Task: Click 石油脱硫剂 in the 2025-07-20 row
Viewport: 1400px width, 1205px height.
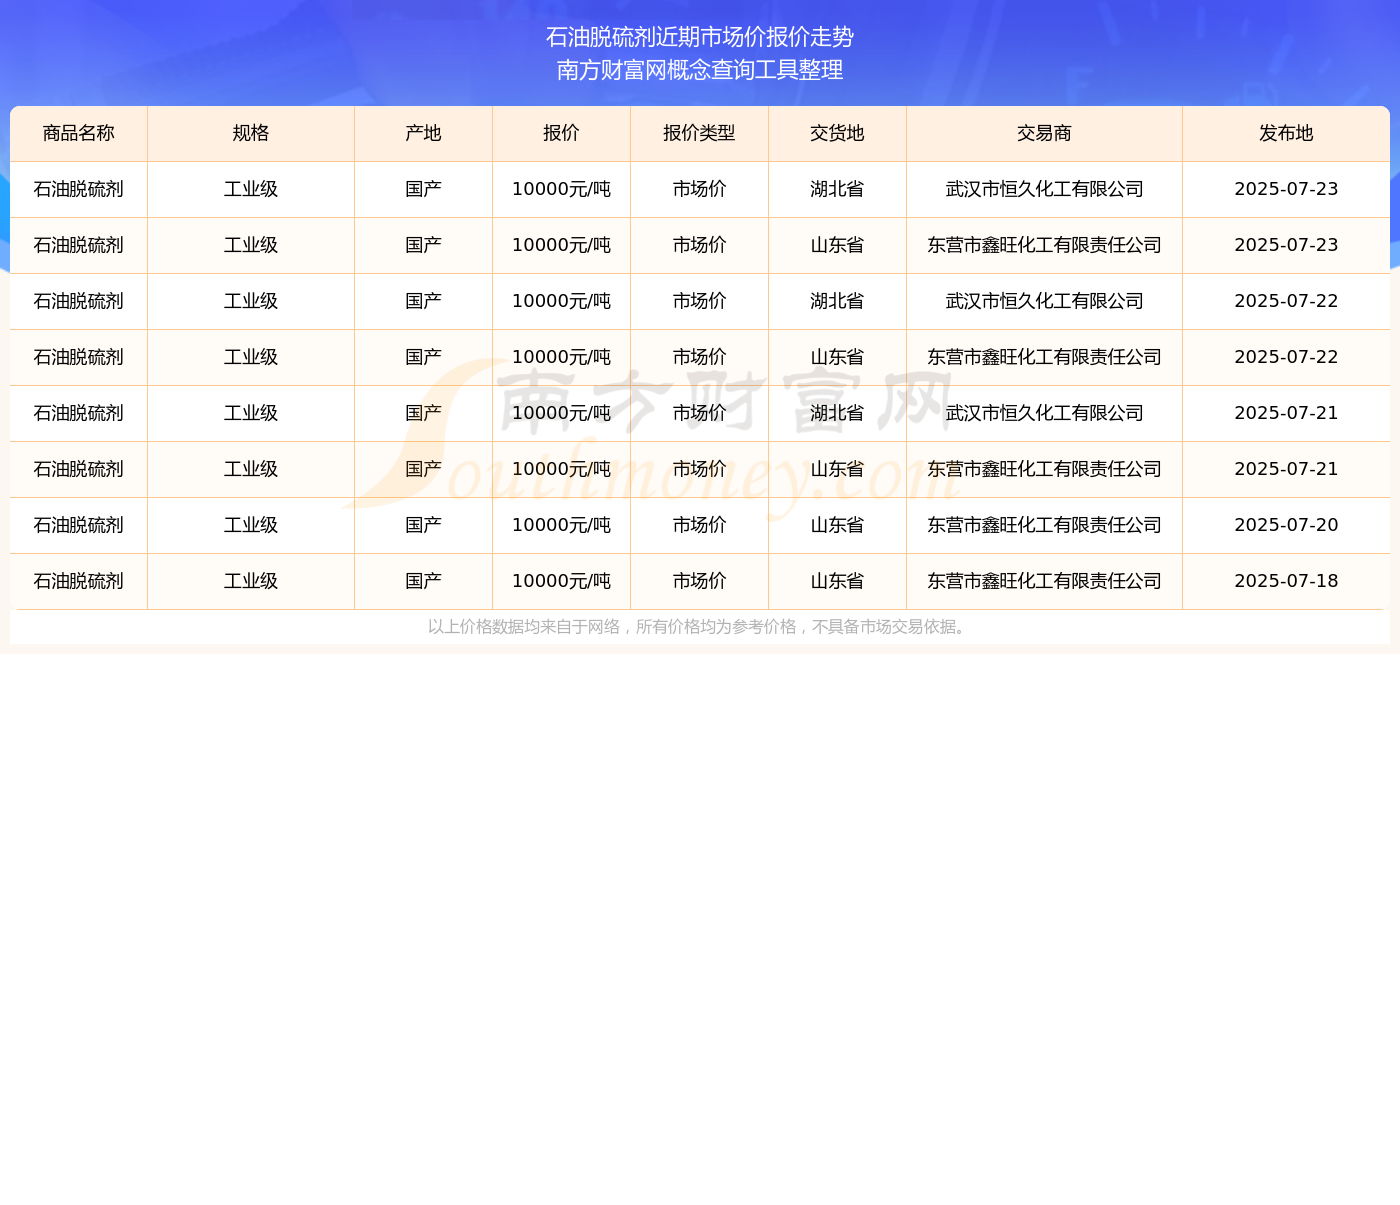Action: click(x=79, y=525)
